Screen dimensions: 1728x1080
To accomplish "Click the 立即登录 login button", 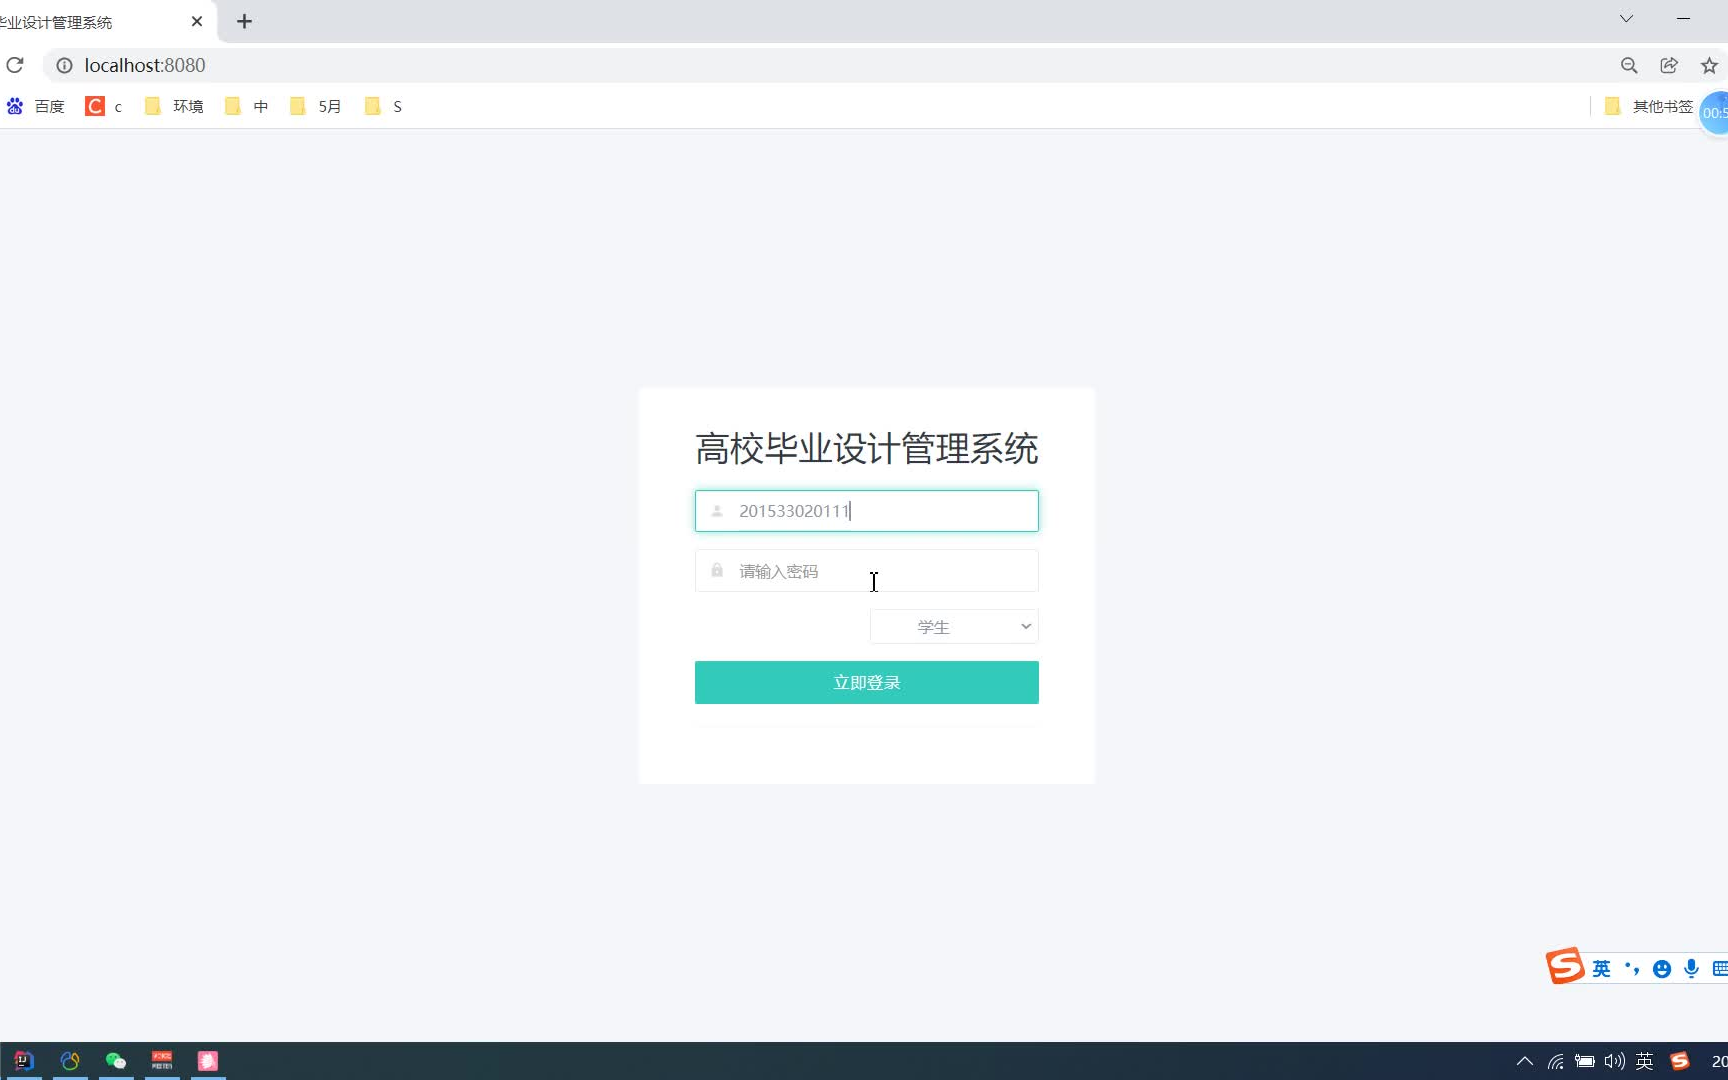I will pyautogui.click(x=866, y=682).
